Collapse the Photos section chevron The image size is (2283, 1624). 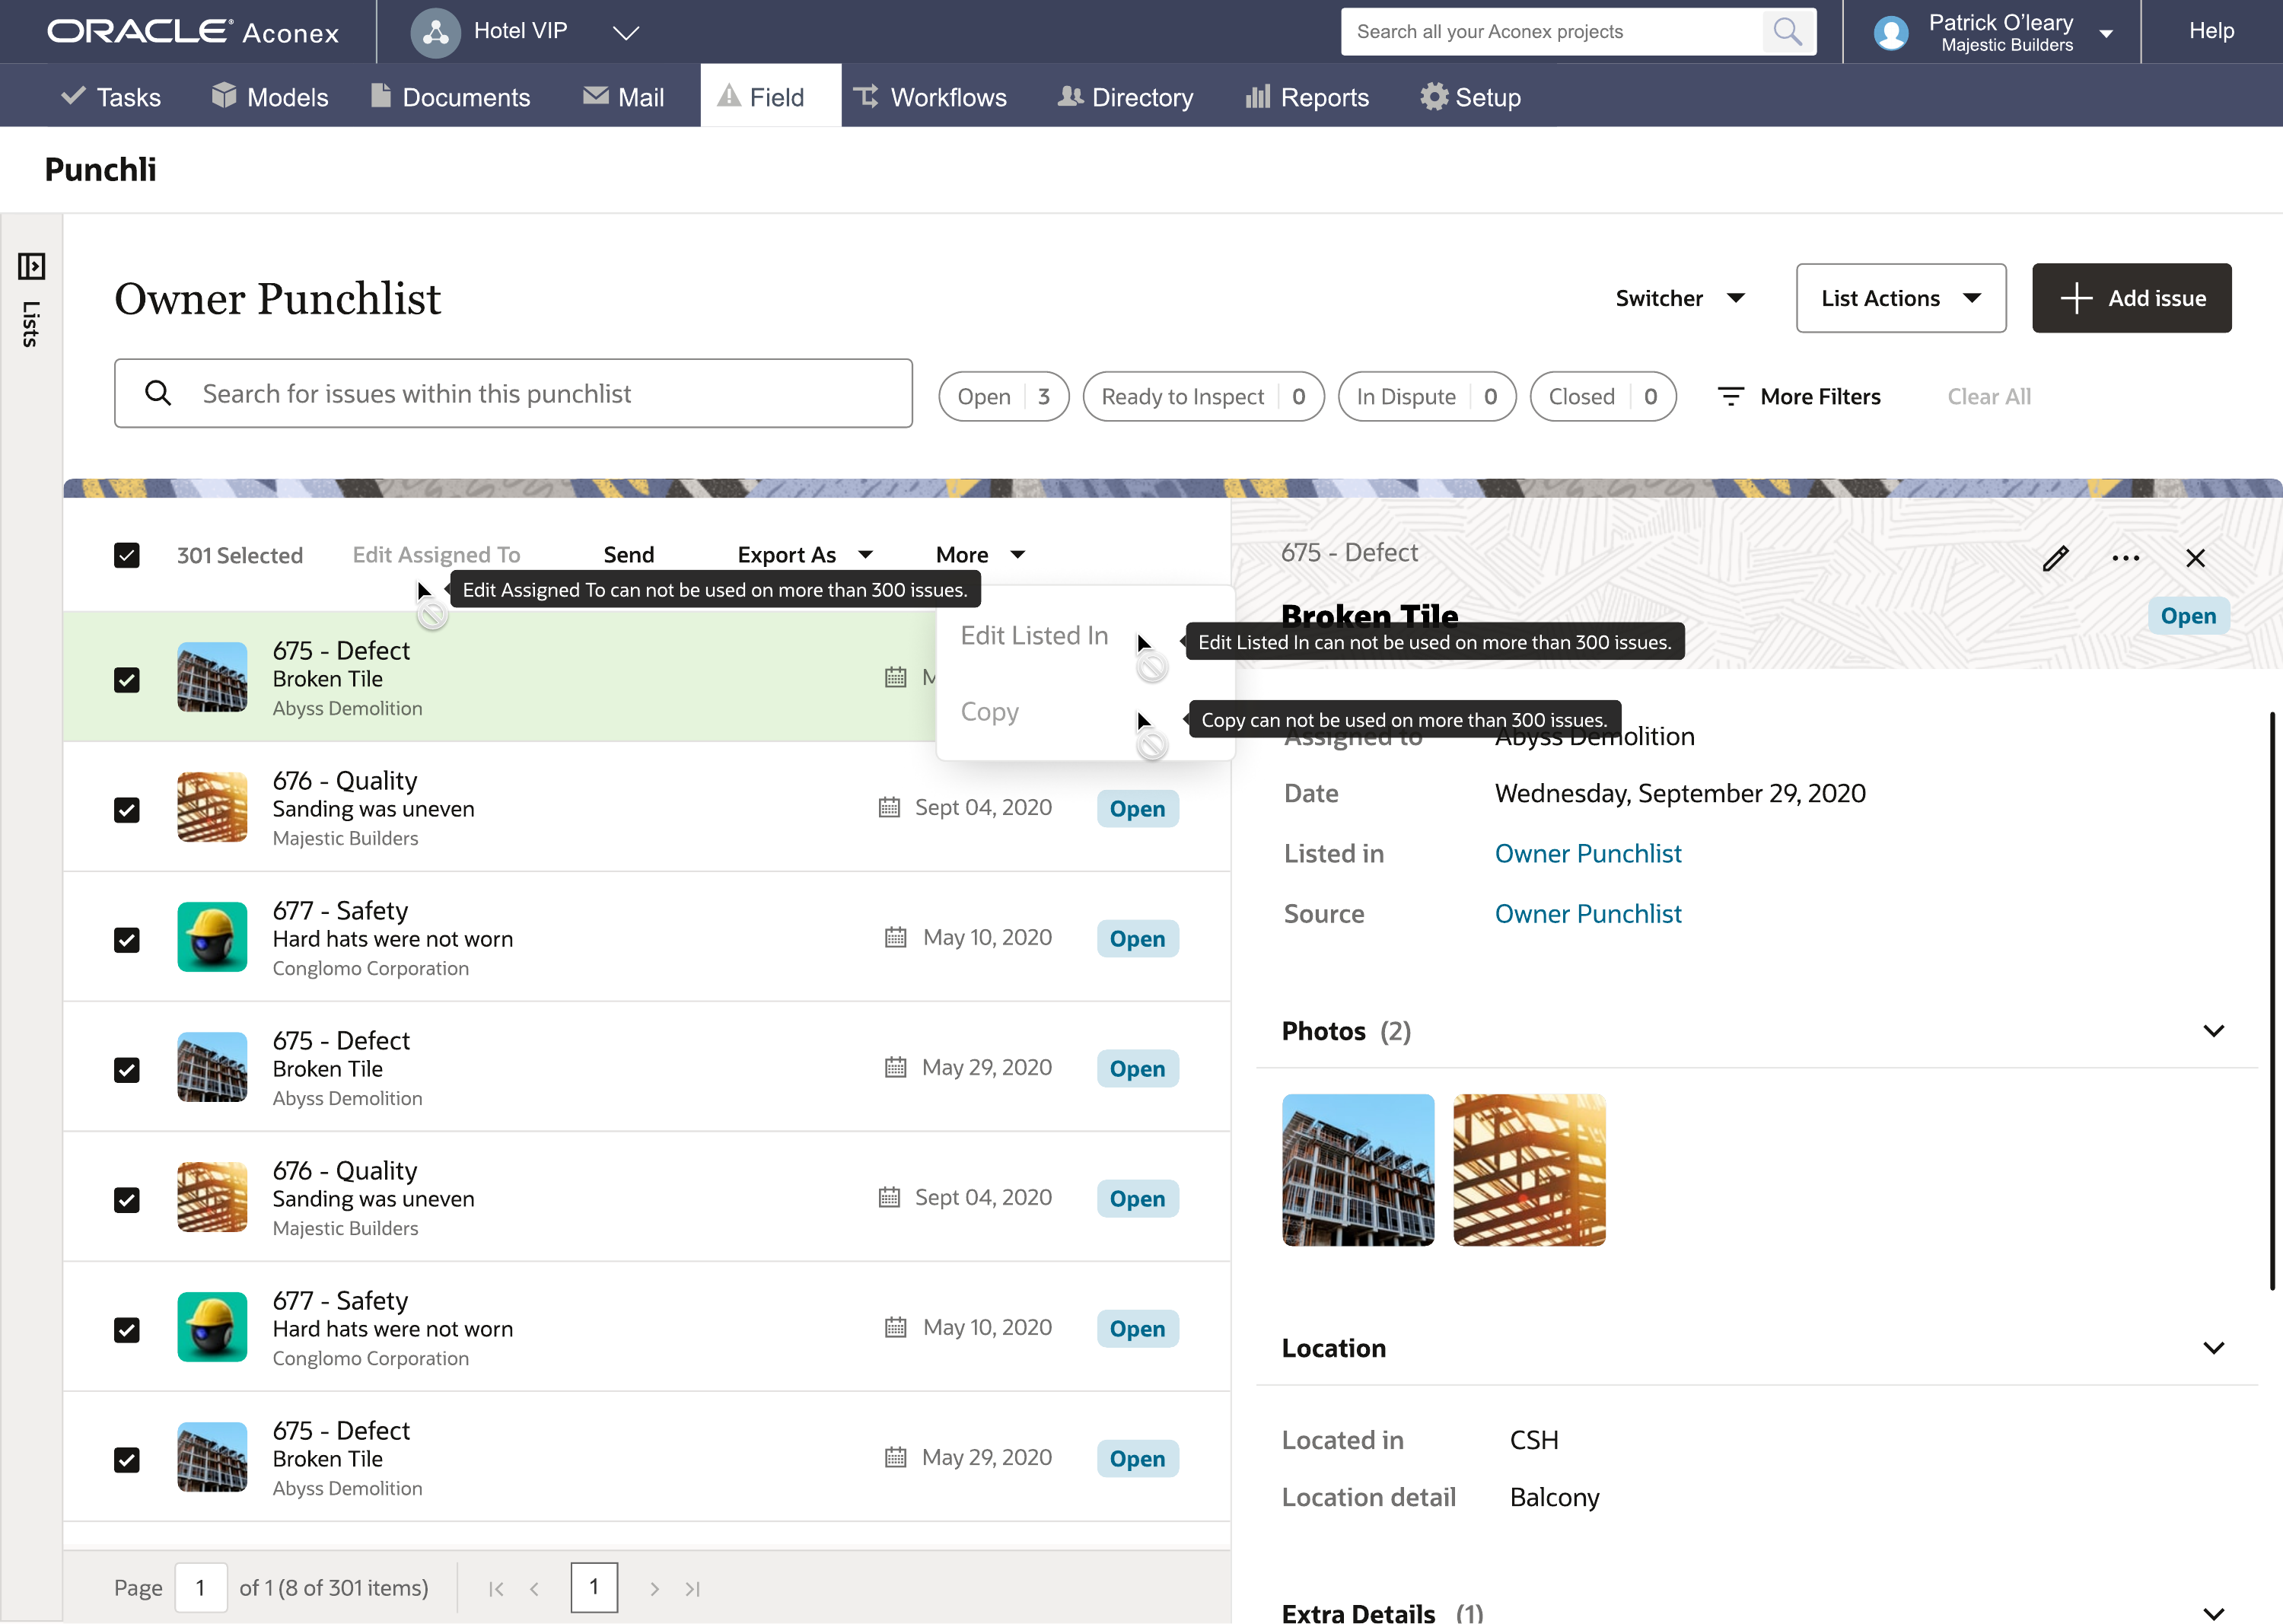(2213, 1031)
